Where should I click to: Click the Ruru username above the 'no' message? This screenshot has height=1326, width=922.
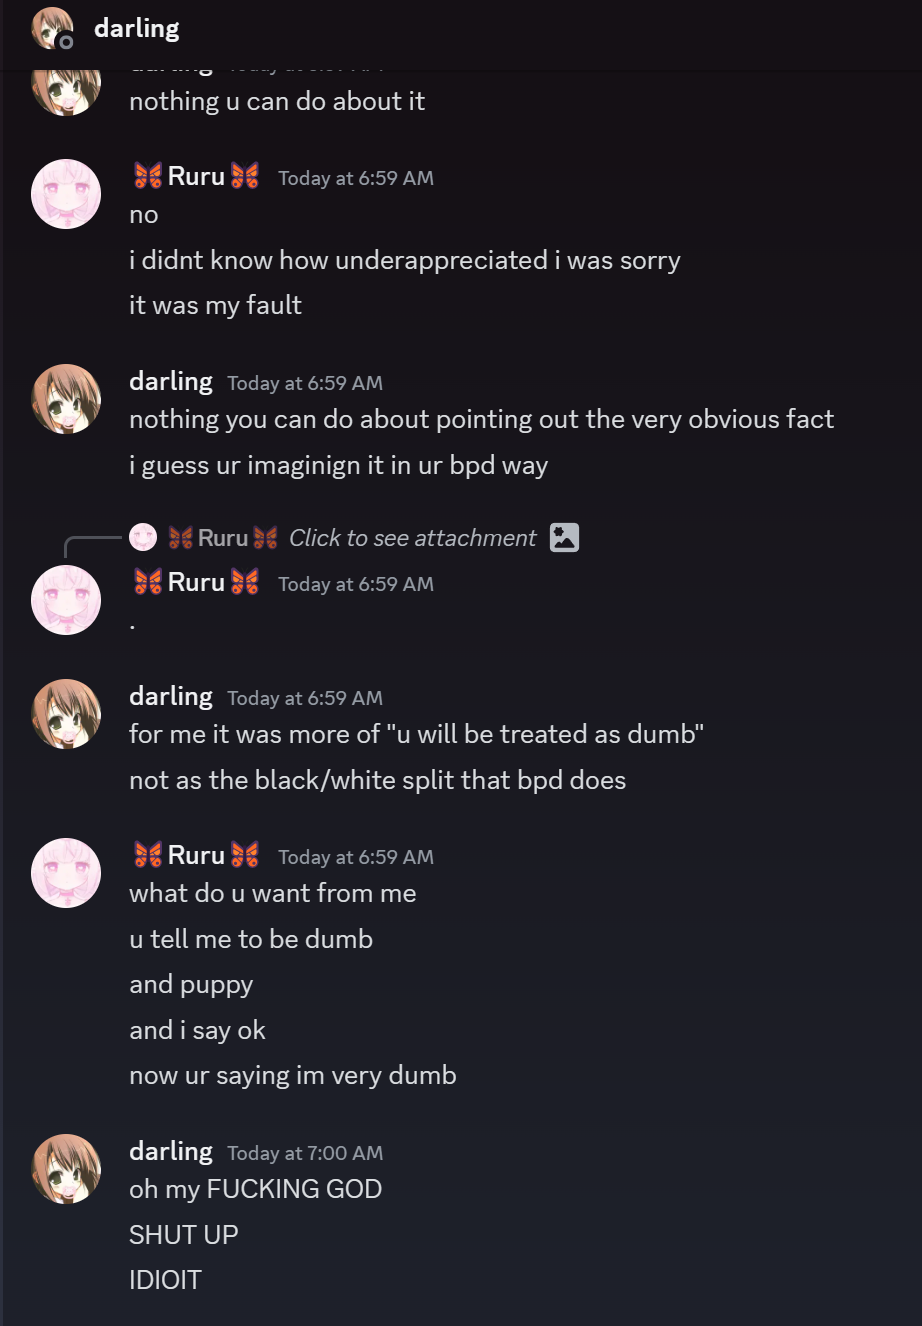coord(196,177)
